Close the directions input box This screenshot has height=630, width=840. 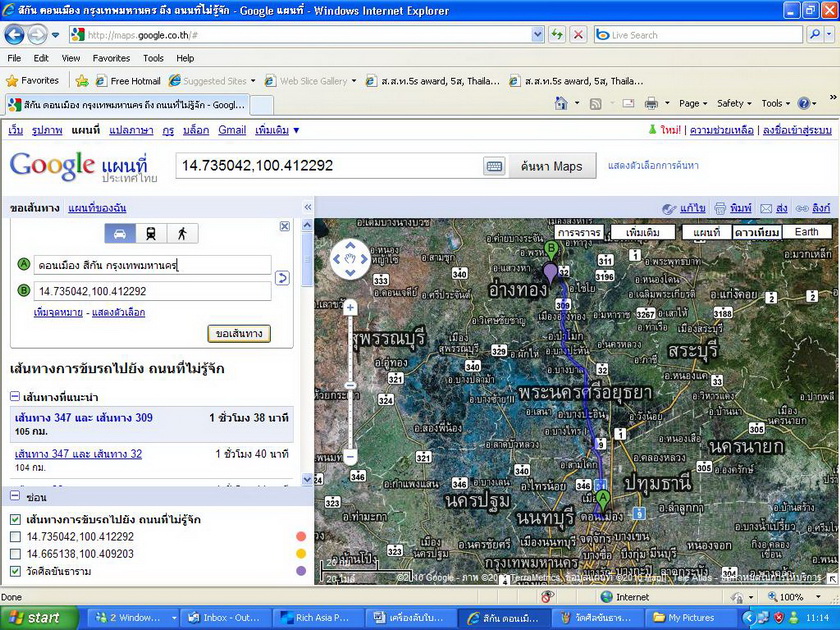[x=285, y=227]
